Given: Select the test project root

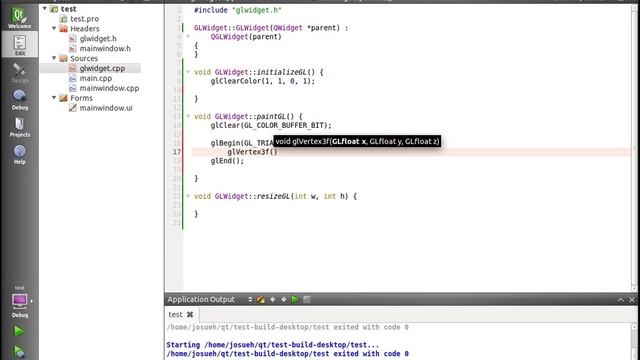Looking at the screenshot, I should click(x=68, y=8).
